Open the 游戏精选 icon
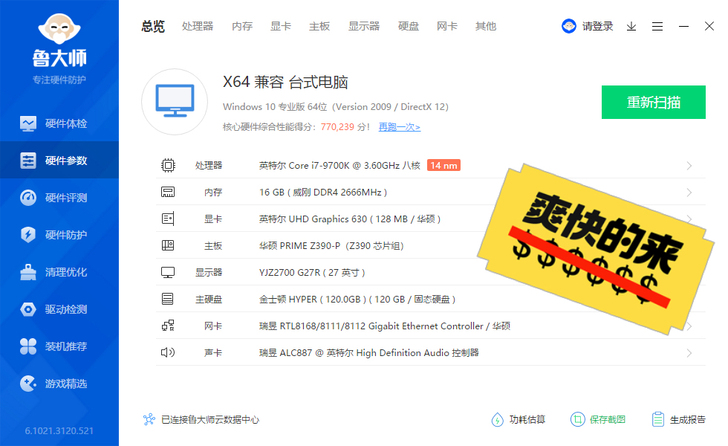The width and height of the screenshot is (728, 446). (28, 383)
